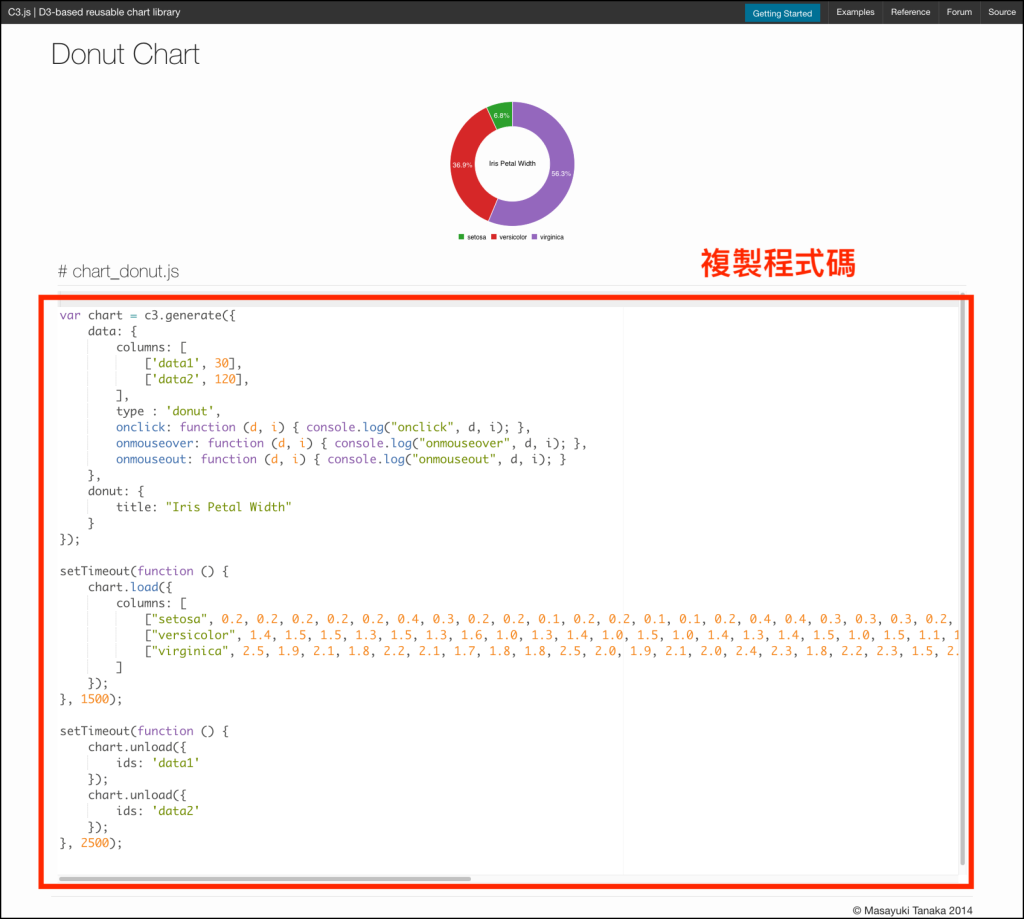Toggle setosa series via legend label
Screen dimensions: 1024x919
[x=476, y=237]
